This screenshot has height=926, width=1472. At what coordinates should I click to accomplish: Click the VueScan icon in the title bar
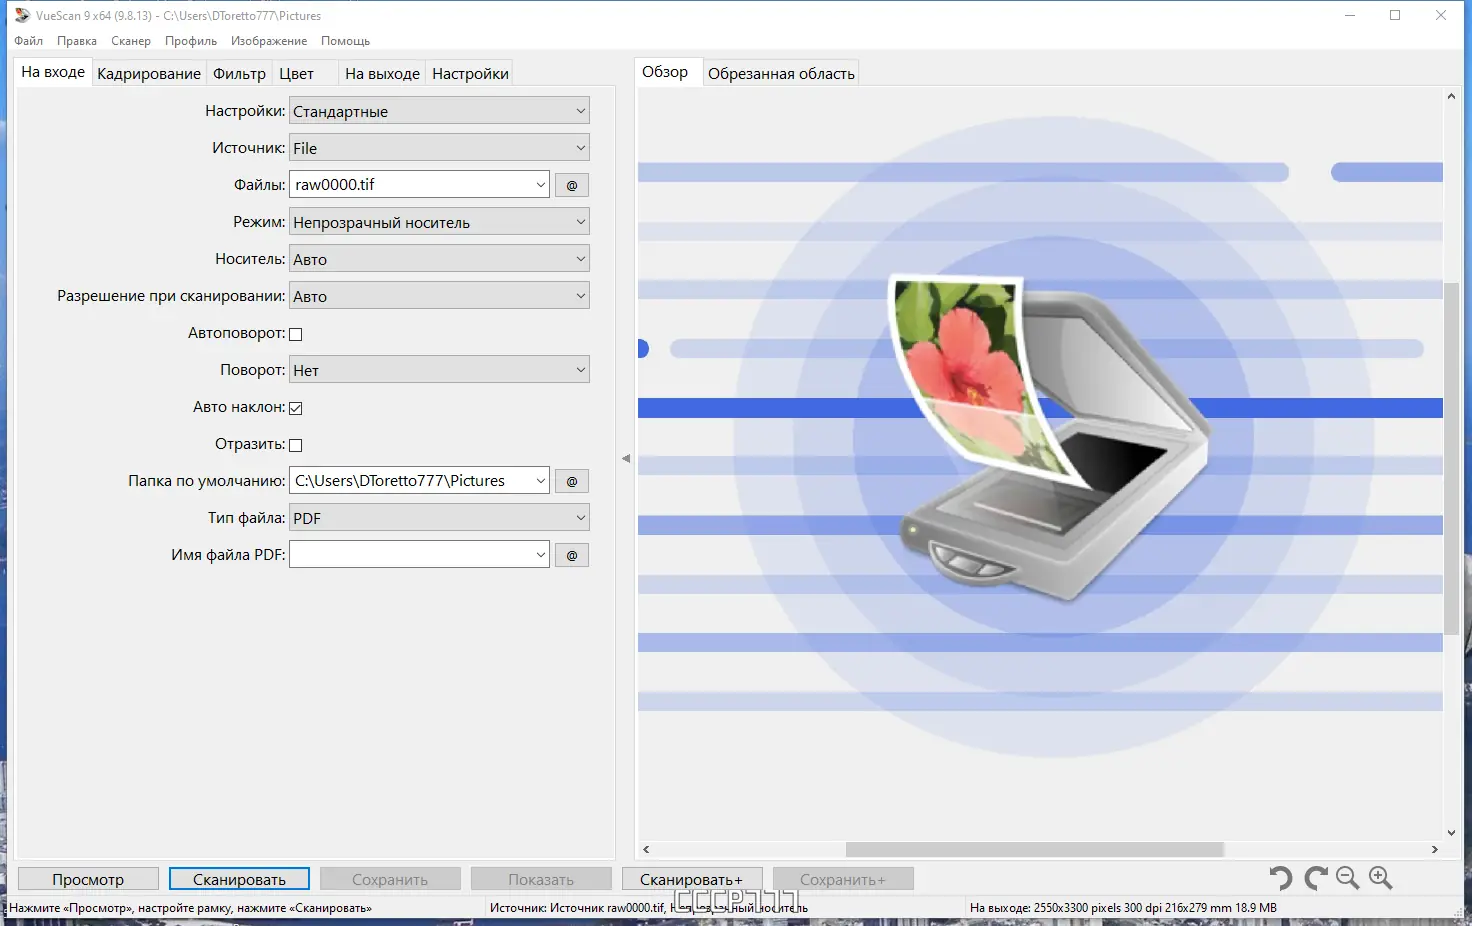coord(22,14)
